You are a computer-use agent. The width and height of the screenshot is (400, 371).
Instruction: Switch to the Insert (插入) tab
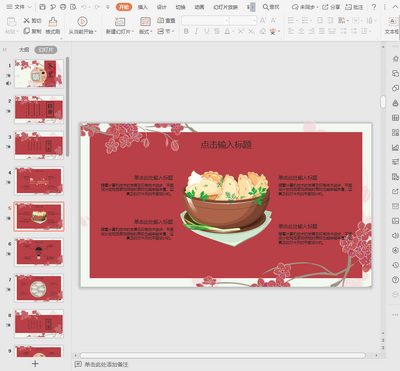coord(143,7)
